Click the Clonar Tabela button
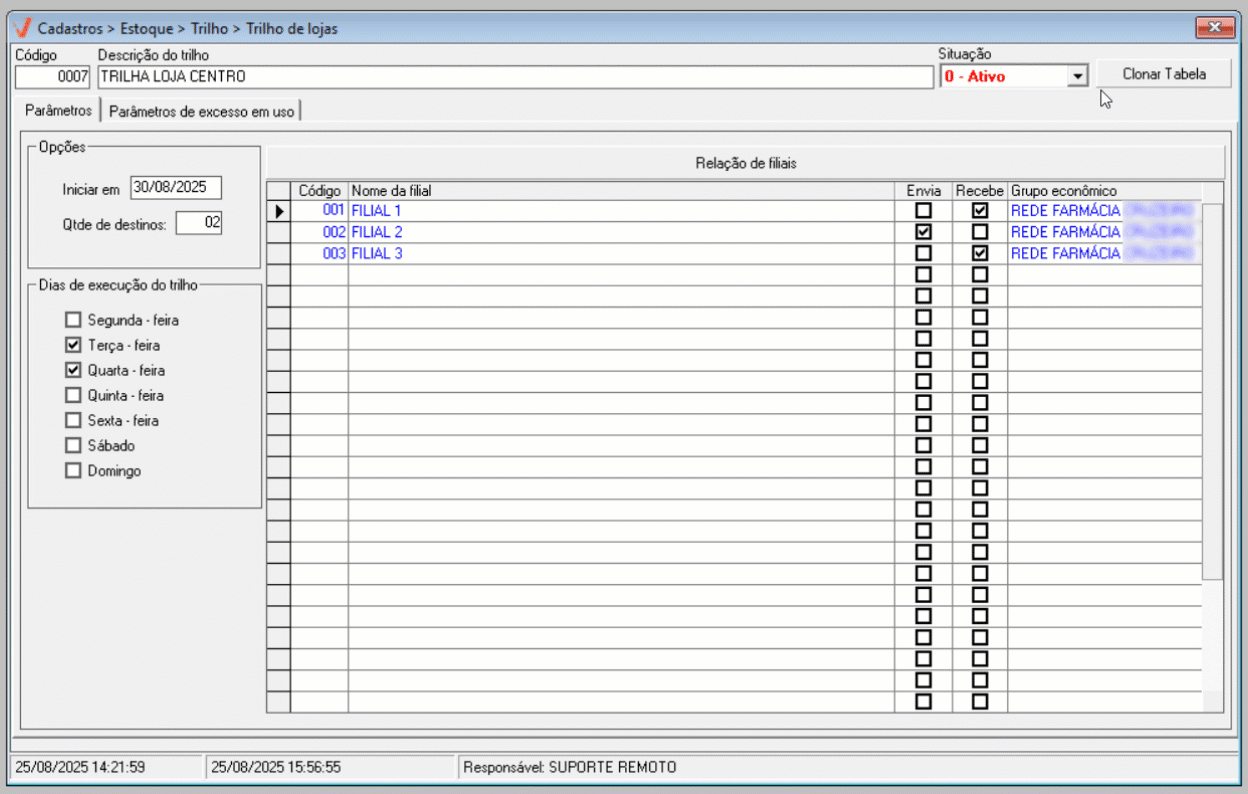The height and width of the screenshot is (794, 1248). pos(1164,74)
